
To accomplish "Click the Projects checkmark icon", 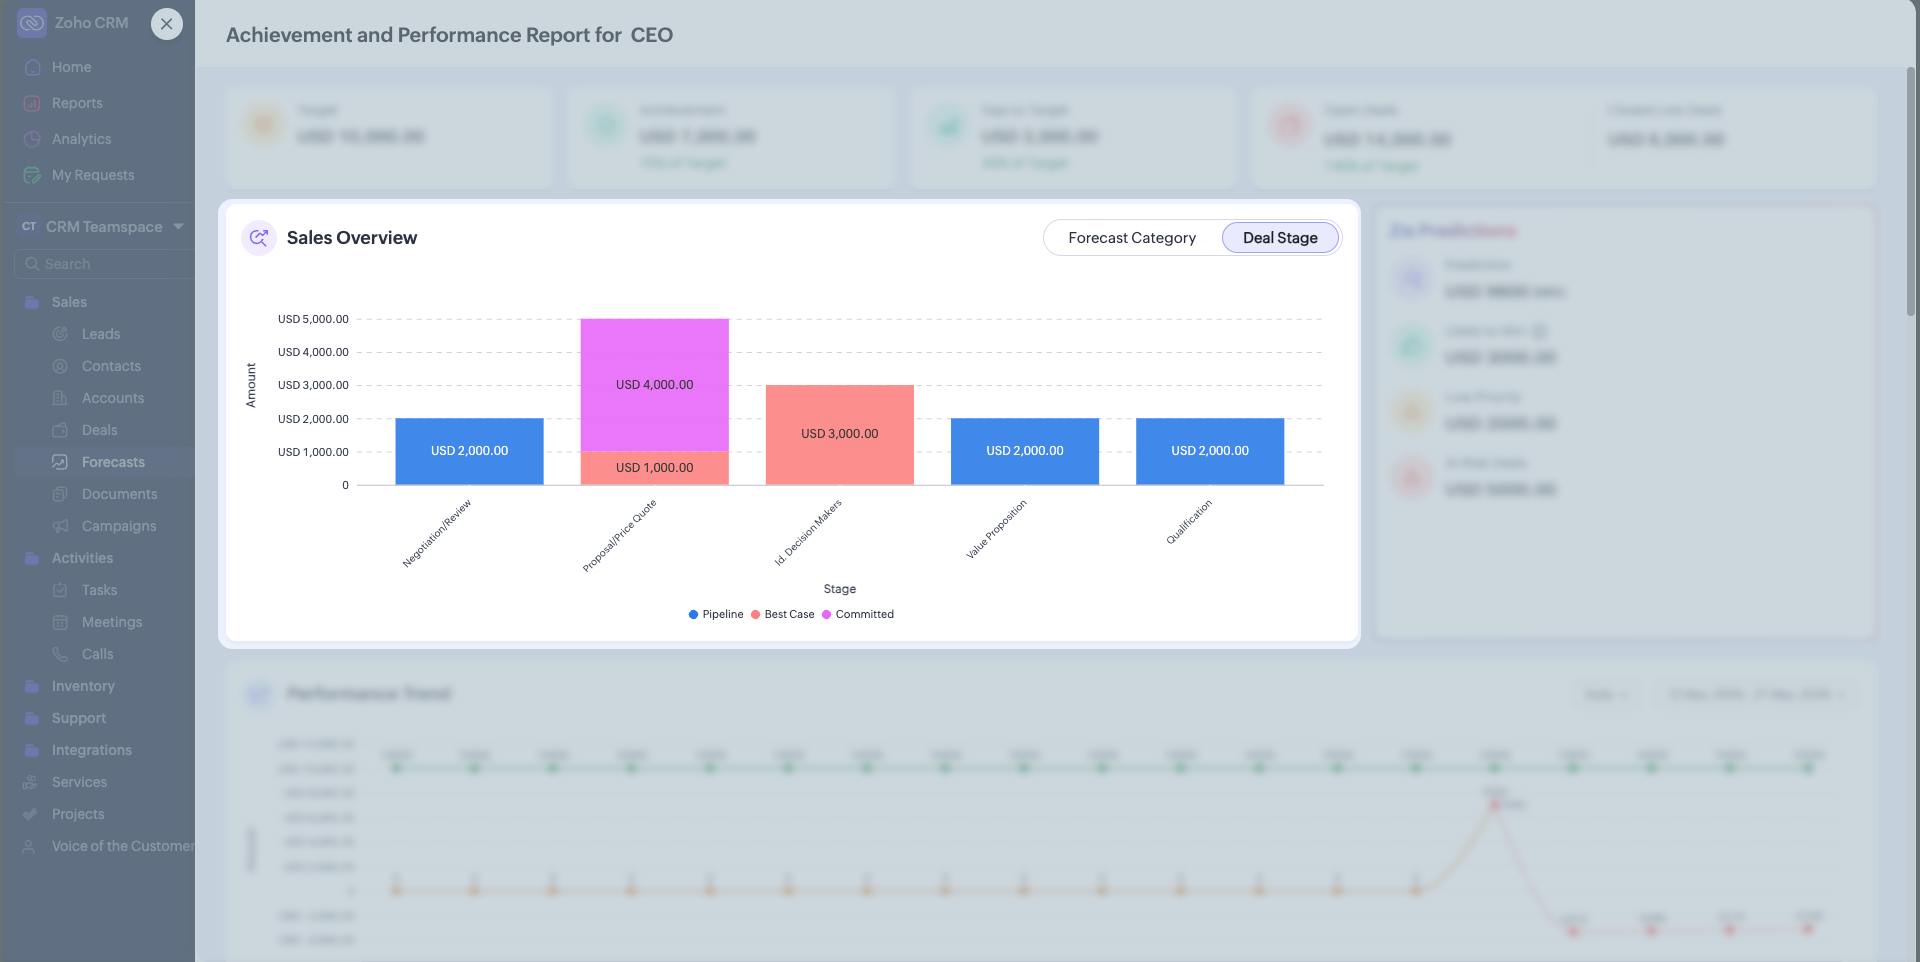I will (30, 814).
